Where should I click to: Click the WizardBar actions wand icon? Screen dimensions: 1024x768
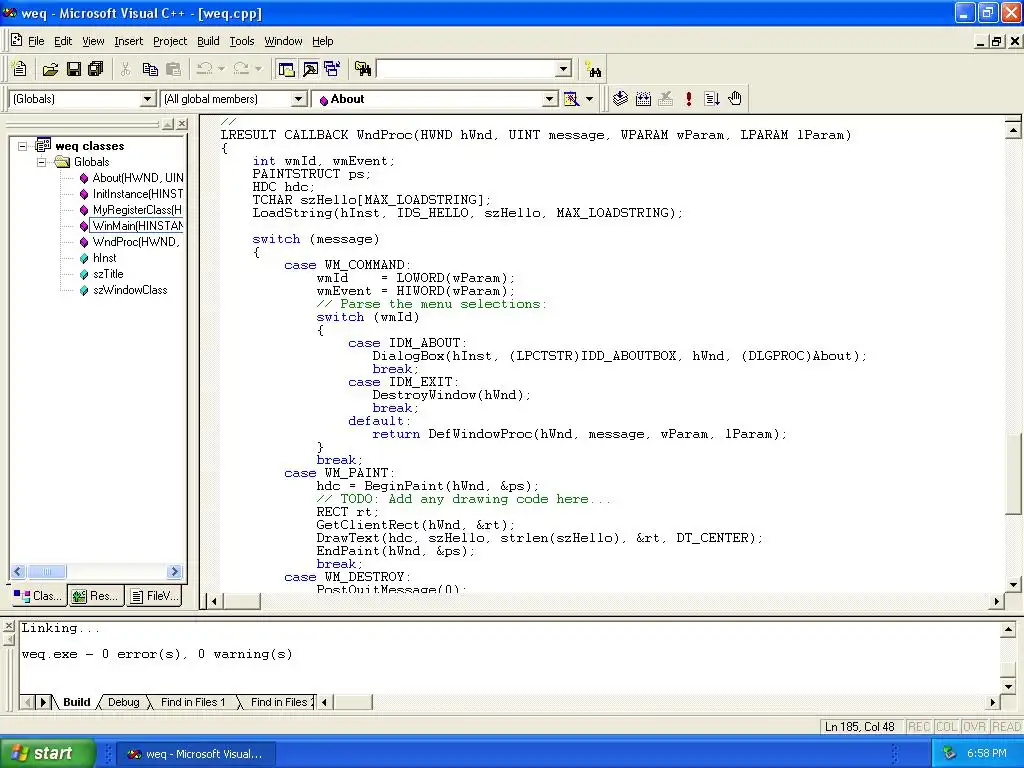(571, 99)
